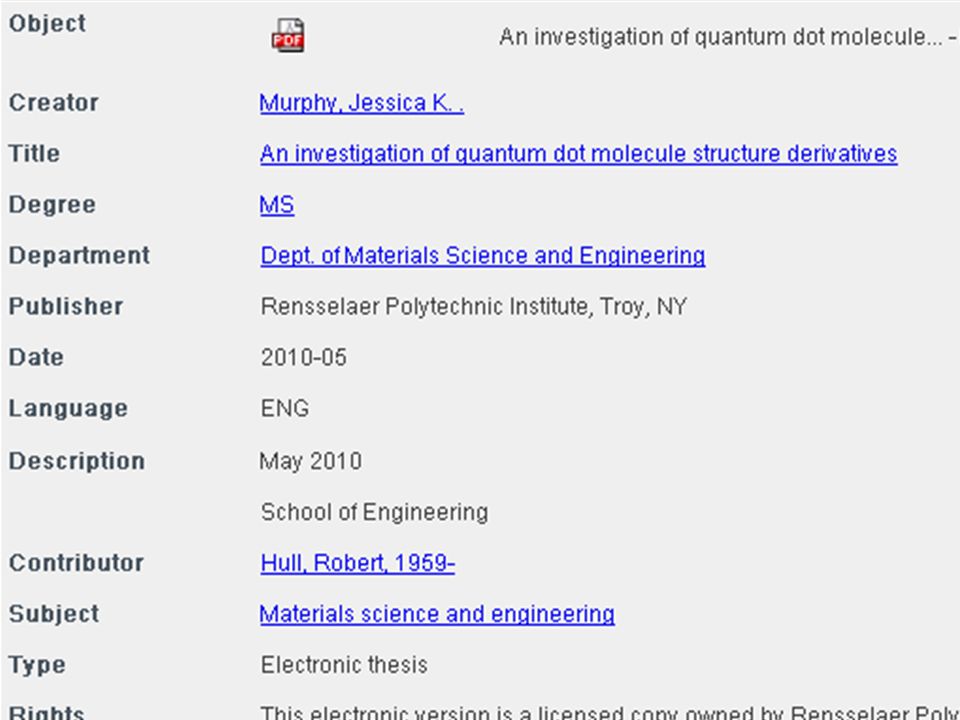This screenshot has width=960, height=720.
Task: Follow the MS degree link
Action: [x=277, y=204]
